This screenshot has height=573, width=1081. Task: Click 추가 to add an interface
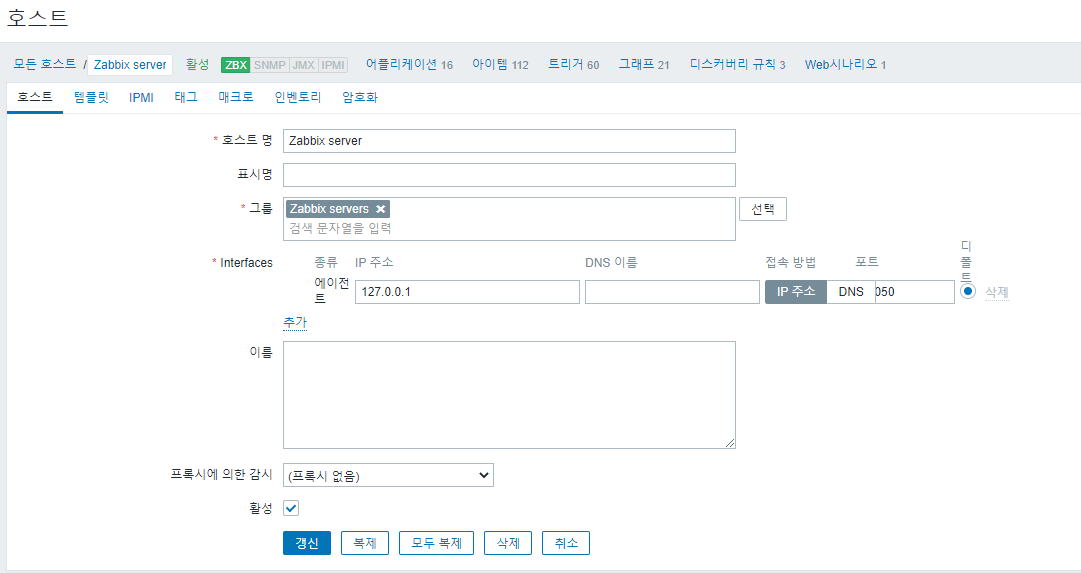click(x=295, y=322)
